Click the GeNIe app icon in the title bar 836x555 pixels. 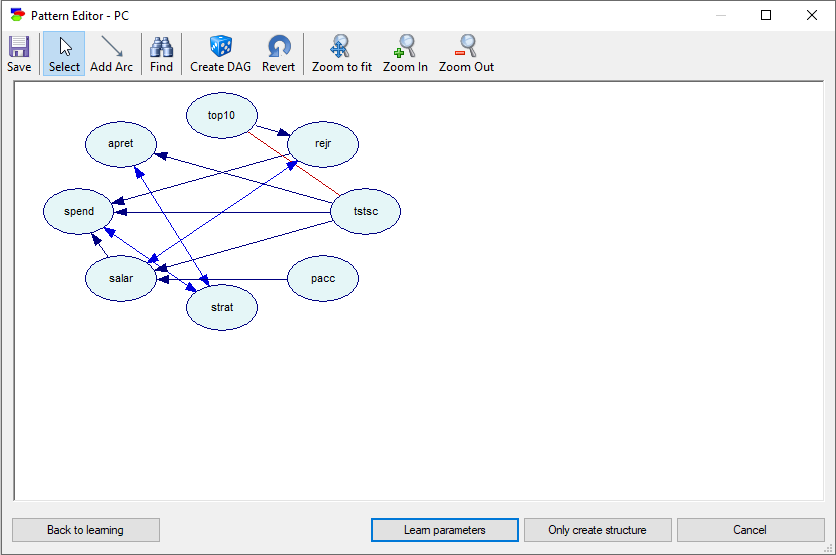click(18, 15)
